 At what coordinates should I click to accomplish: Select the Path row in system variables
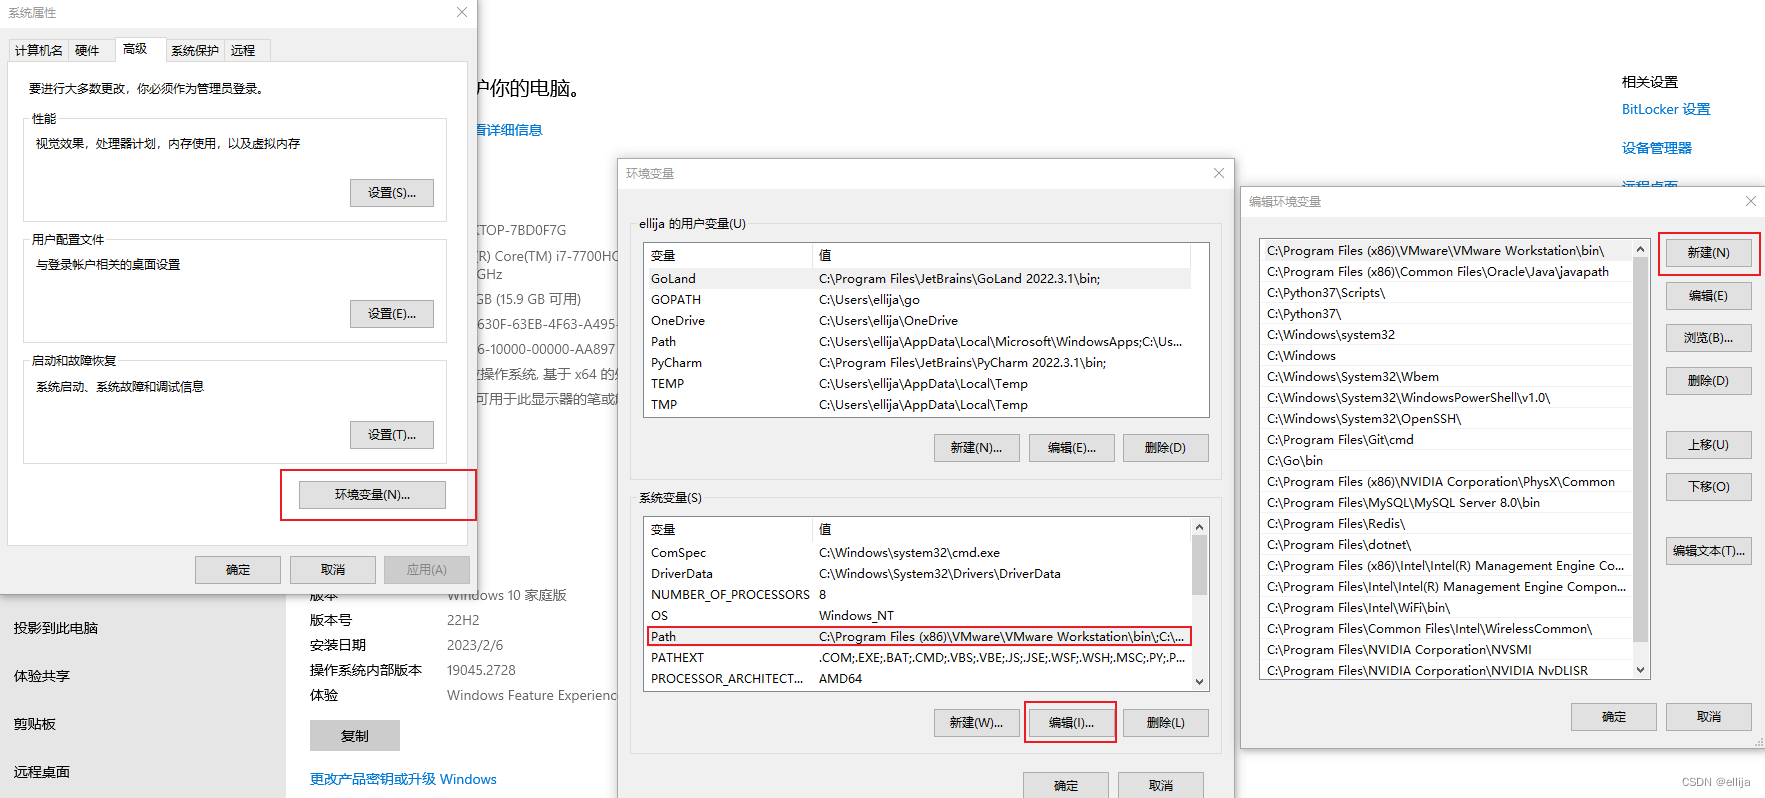918,637
